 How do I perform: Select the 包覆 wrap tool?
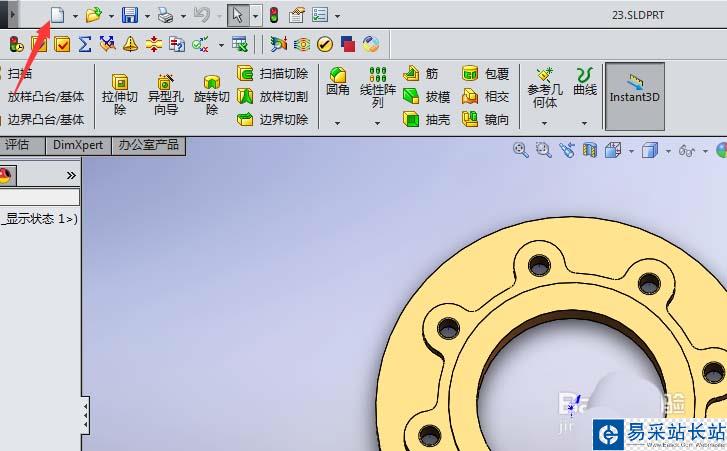tap(485, 73)
